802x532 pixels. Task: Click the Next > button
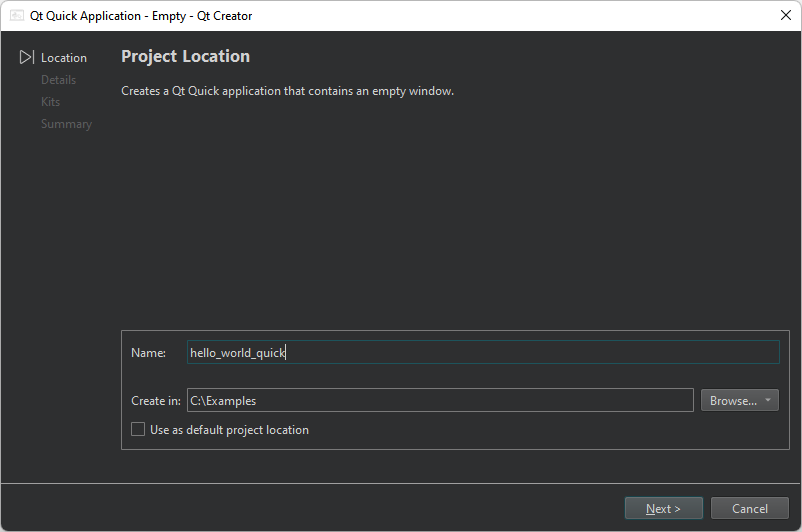coord(663,508)
